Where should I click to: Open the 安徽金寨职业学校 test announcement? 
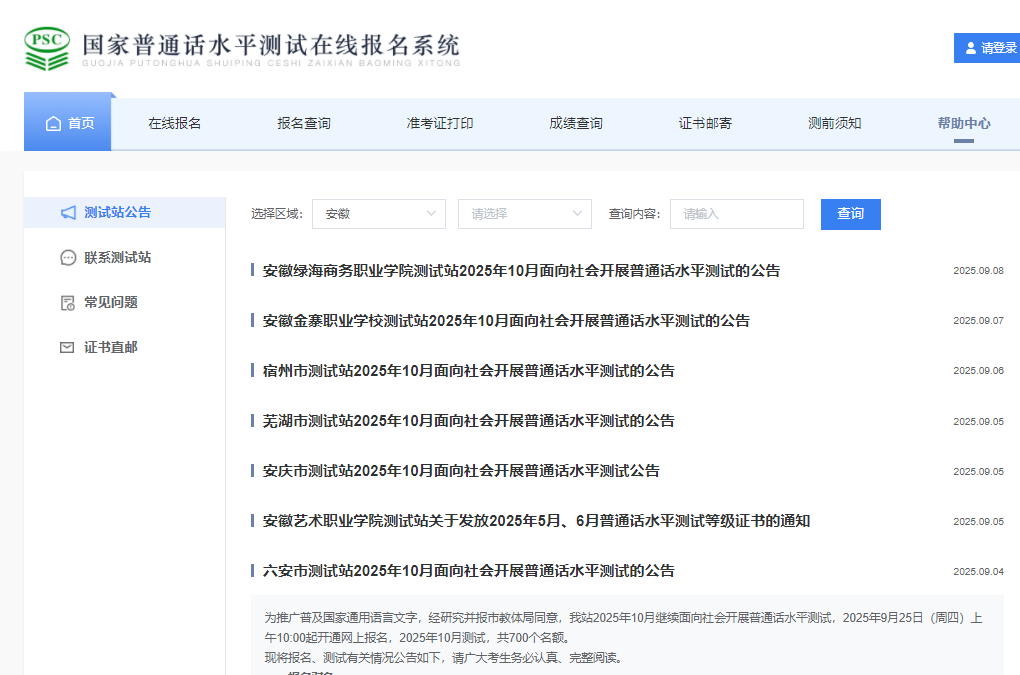pos(505,321)
